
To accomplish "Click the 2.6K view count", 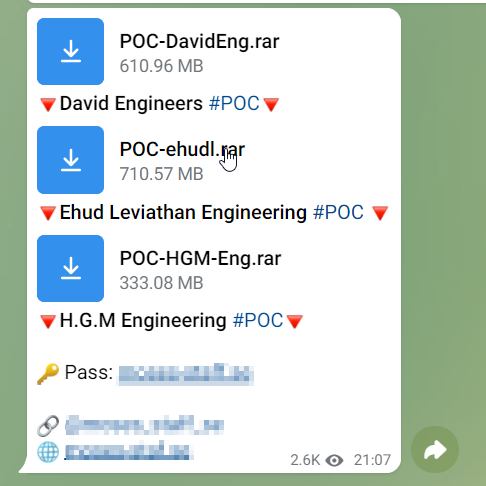I will point(305,460).
